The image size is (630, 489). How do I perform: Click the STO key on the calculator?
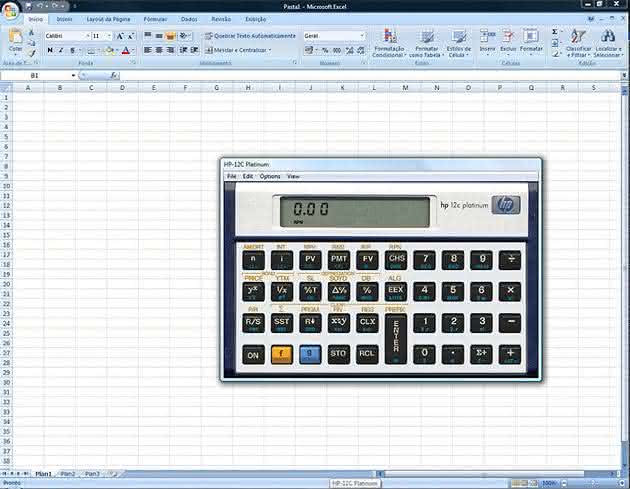(x=338, y=354)
